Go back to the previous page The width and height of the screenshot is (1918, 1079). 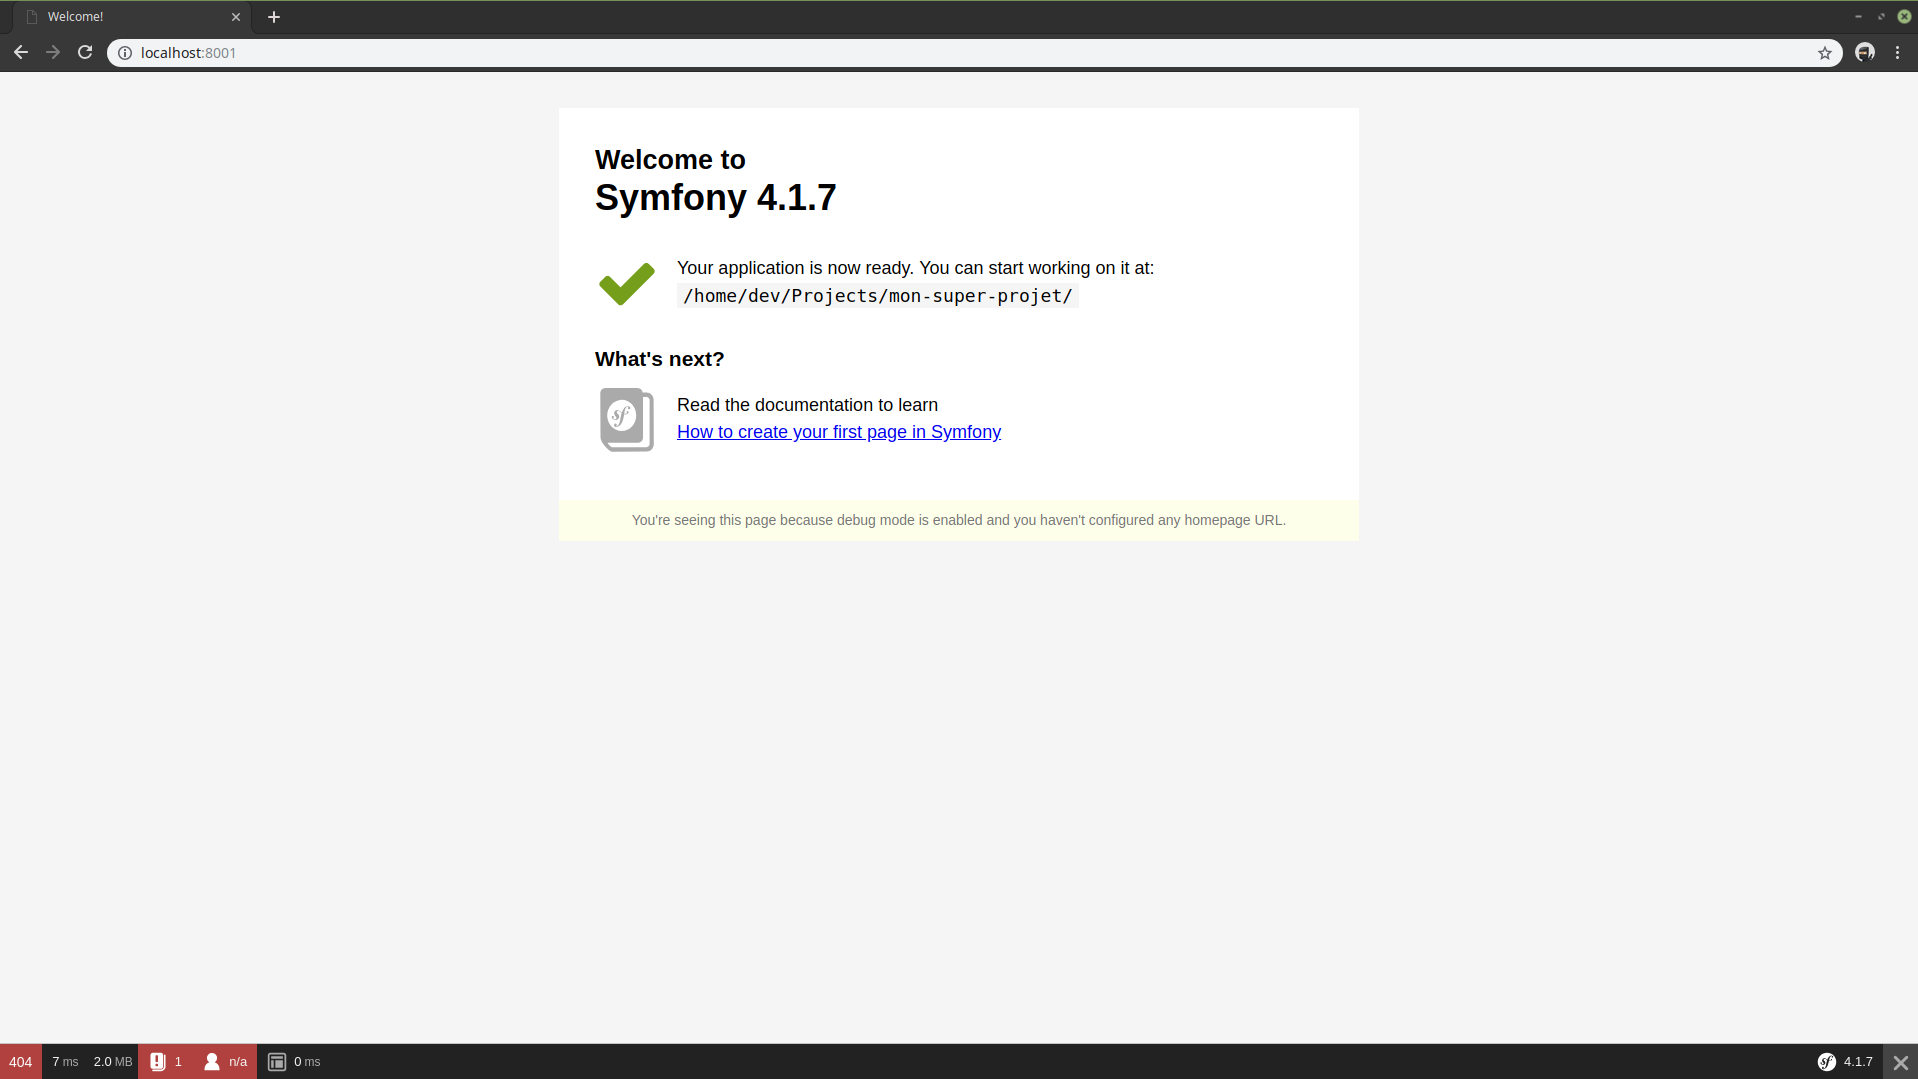(21, 53)
